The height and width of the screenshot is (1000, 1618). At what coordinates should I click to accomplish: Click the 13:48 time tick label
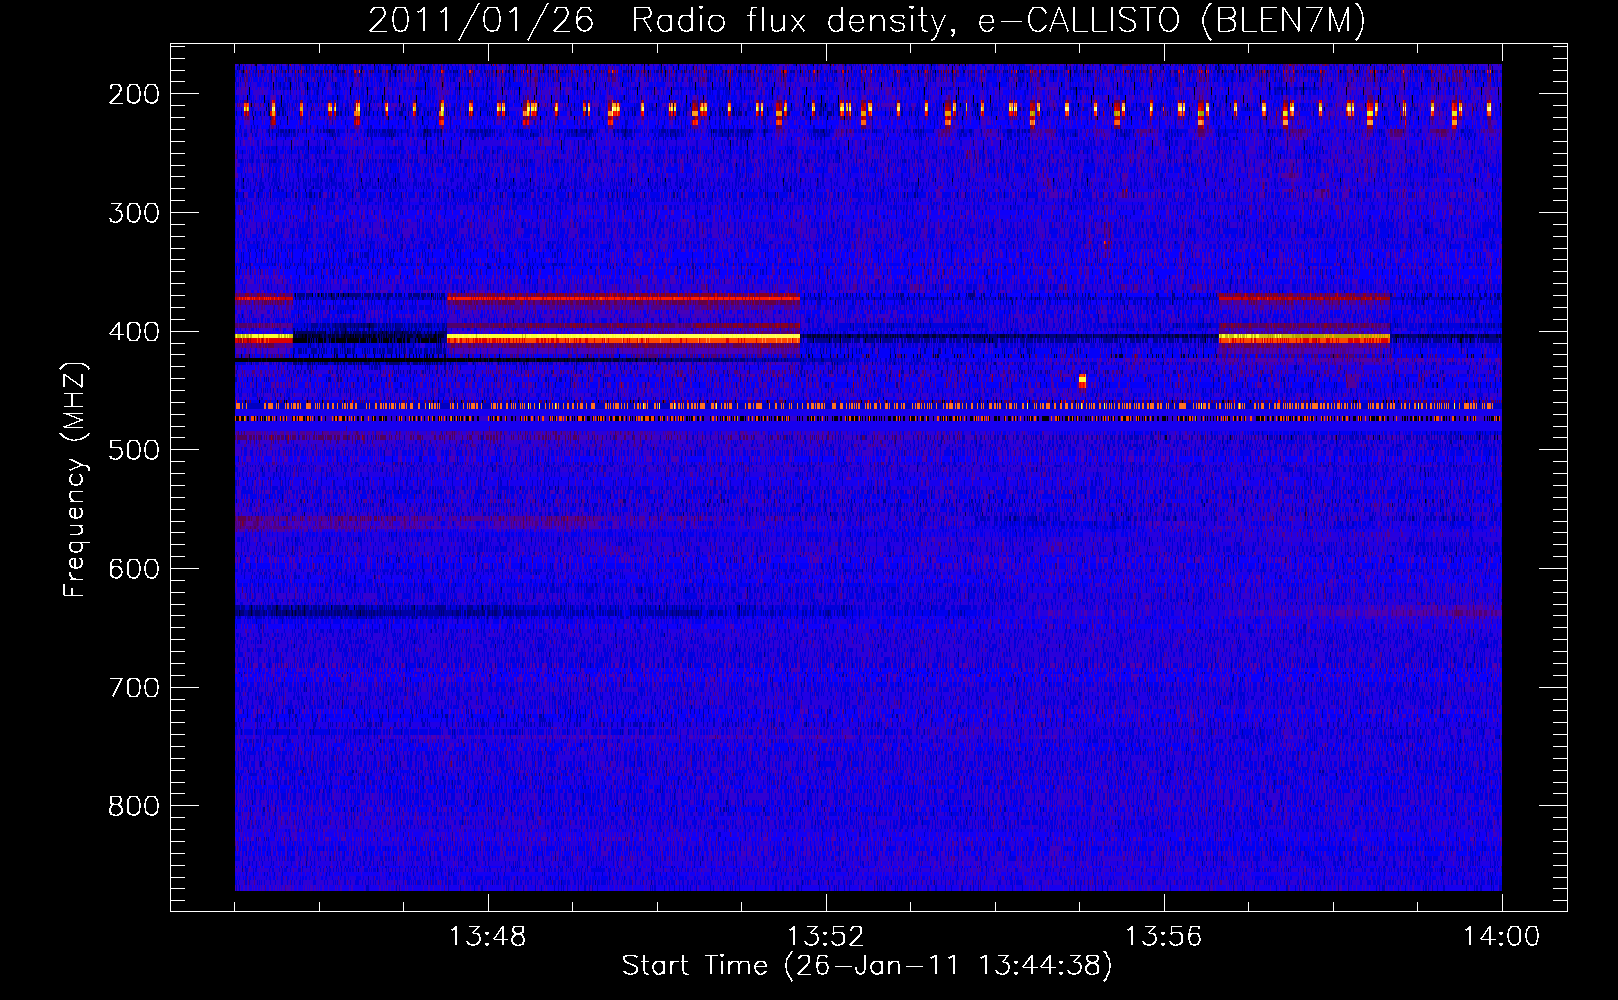click(488, 937)
